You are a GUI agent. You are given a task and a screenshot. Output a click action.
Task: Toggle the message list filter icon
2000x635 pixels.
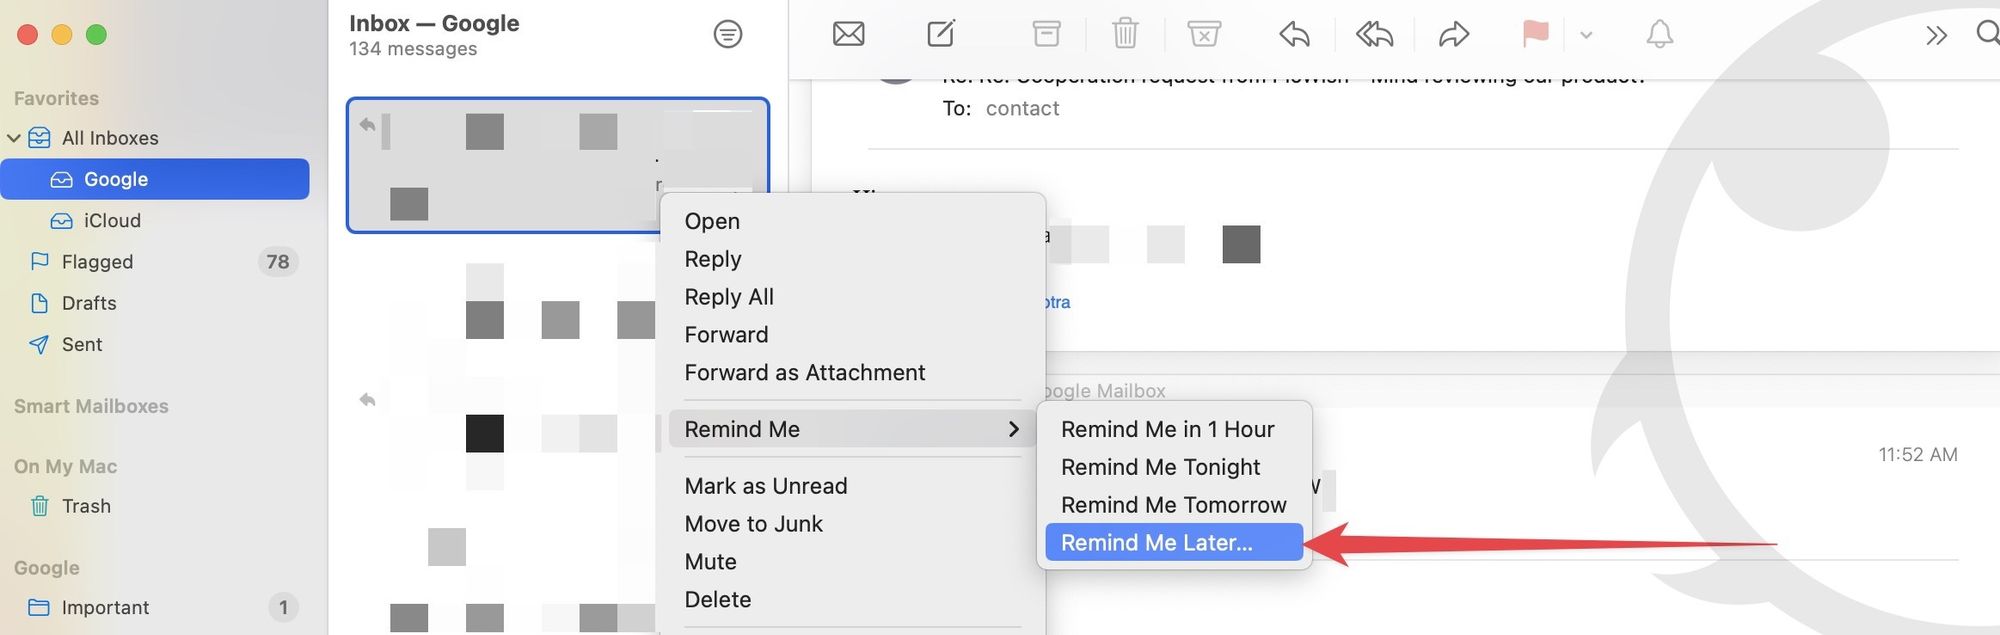pos(728,33)
